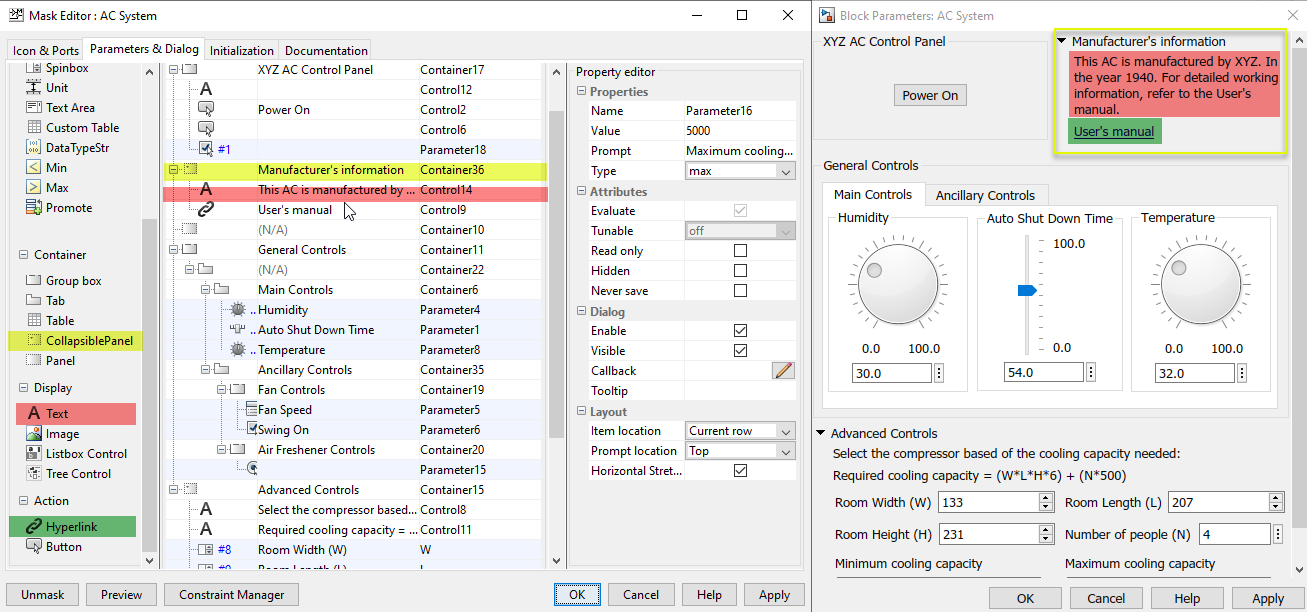Collapse the Advanced Controls panel
1307x612 pixels.
tap(821, 433)
